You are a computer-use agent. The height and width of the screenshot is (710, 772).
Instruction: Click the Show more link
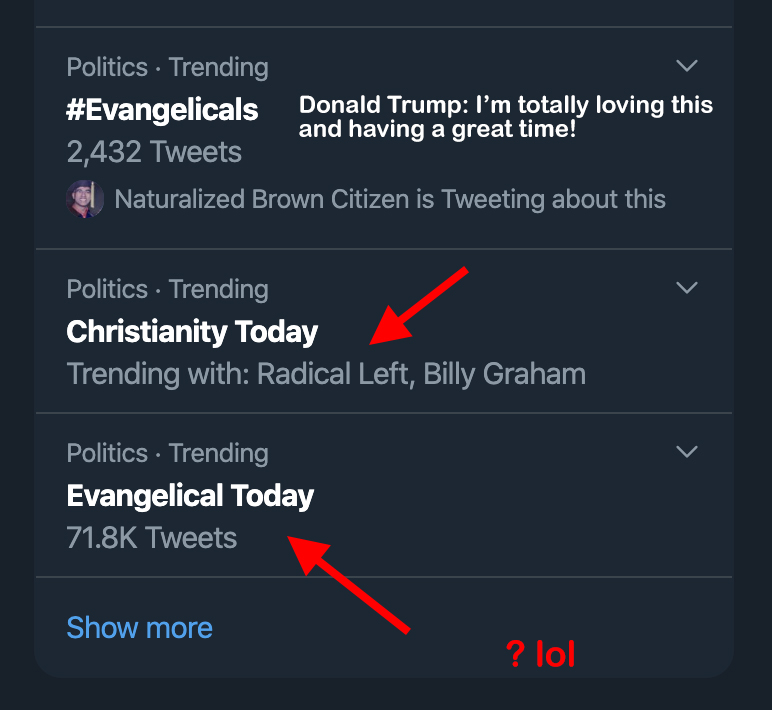coord(139,628)
